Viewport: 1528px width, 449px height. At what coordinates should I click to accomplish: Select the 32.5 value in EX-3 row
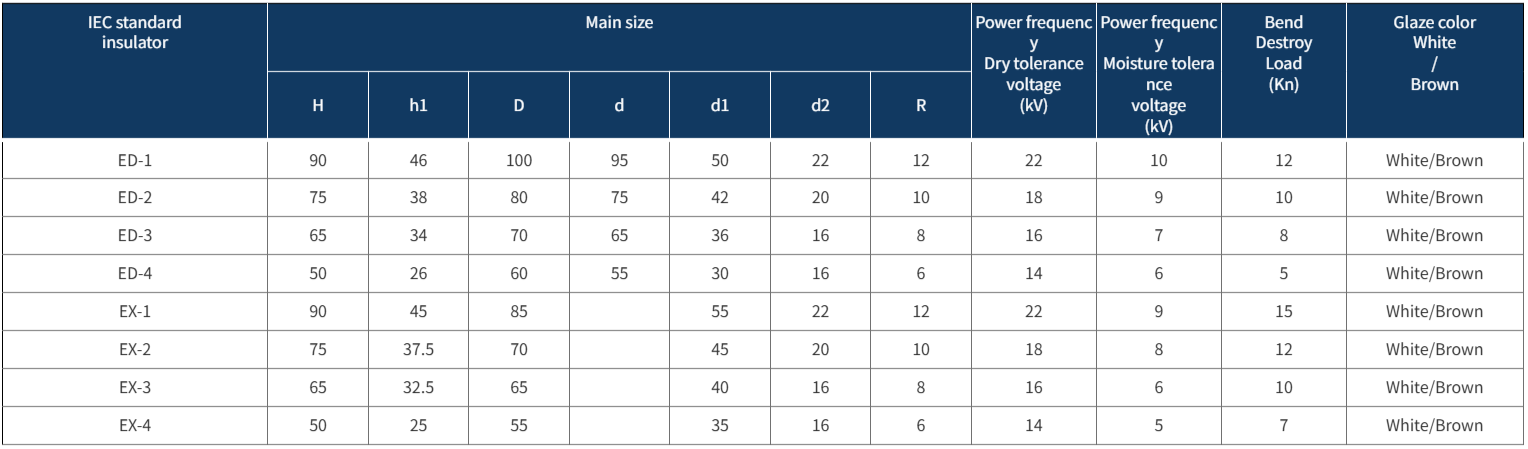coord(418,387)
